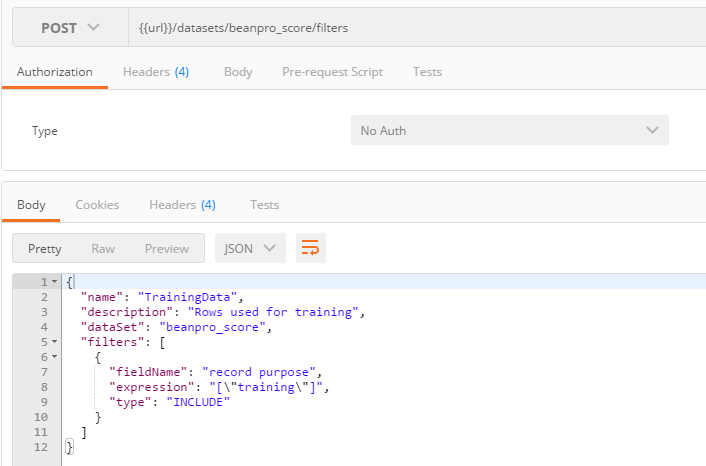Click the "TrainingData" value in line 2

tap(187, 297)
